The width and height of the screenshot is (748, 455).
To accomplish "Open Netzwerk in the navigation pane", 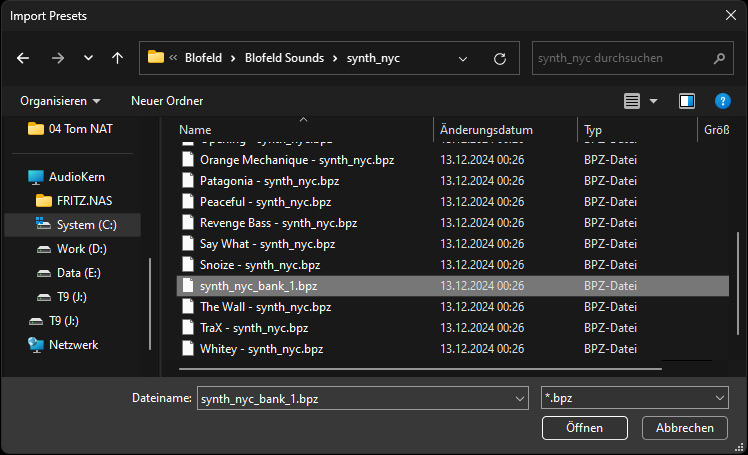I will [63, 345].
